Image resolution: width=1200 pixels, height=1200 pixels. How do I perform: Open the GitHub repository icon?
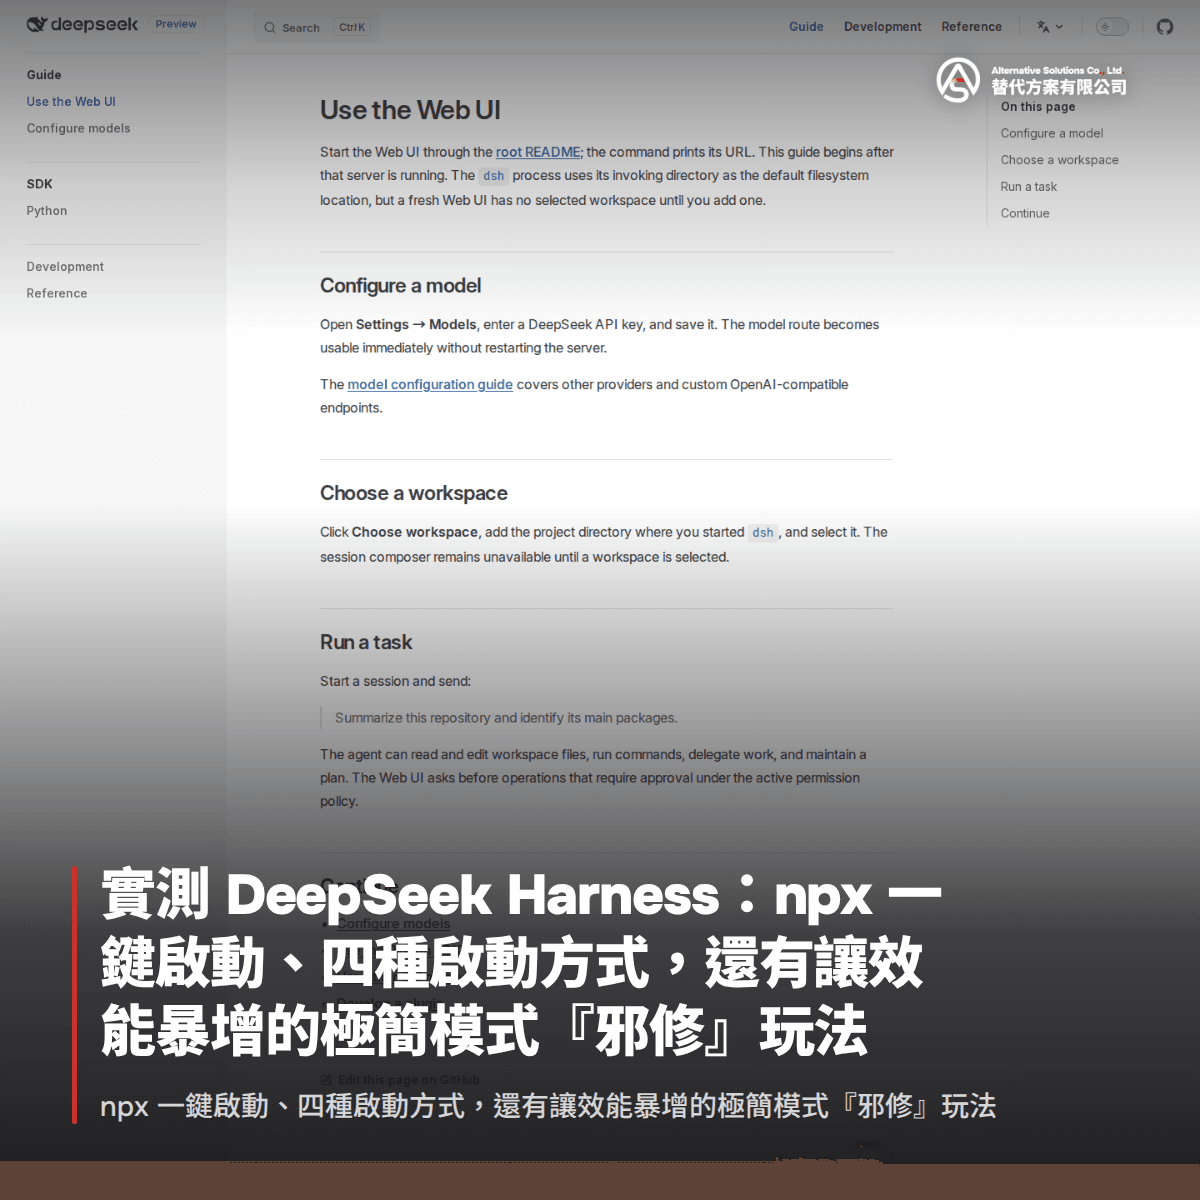point(1165,27)
